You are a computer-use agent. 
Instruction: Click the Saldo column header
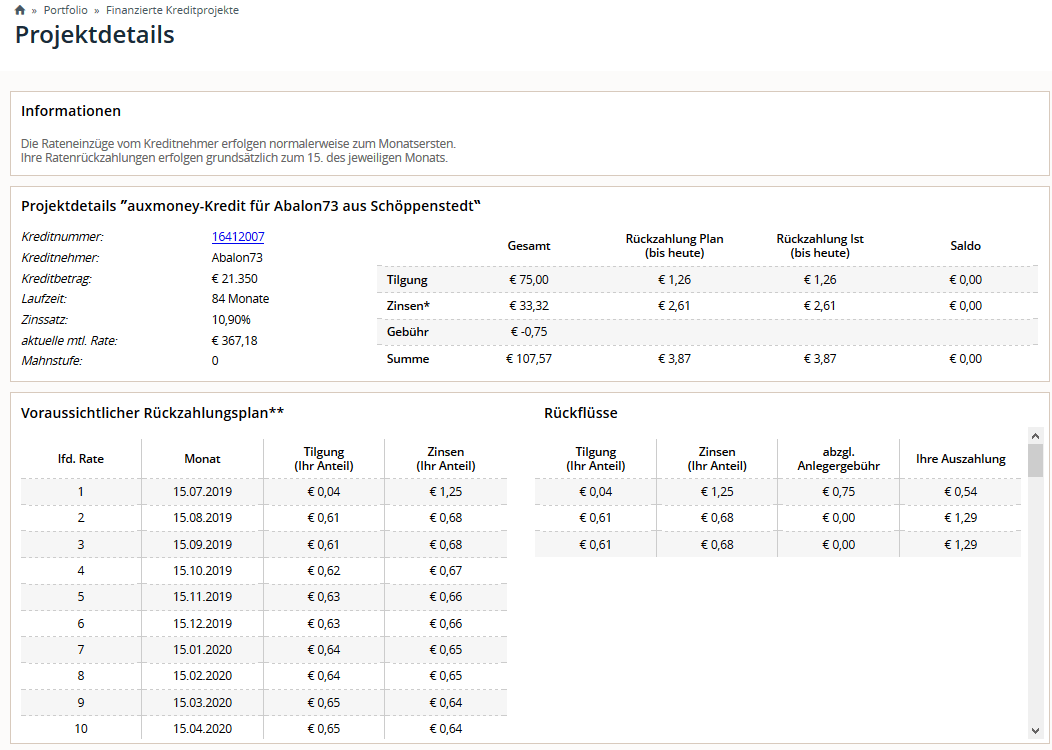pyautogui.click(x=965, y=246)
